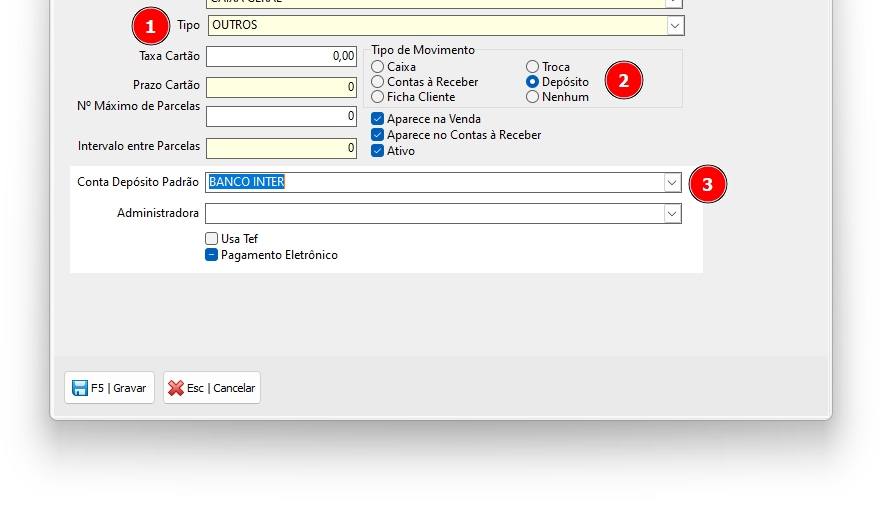Click the F5 Gravar save button
891x518 pixels.
[109, 388]
